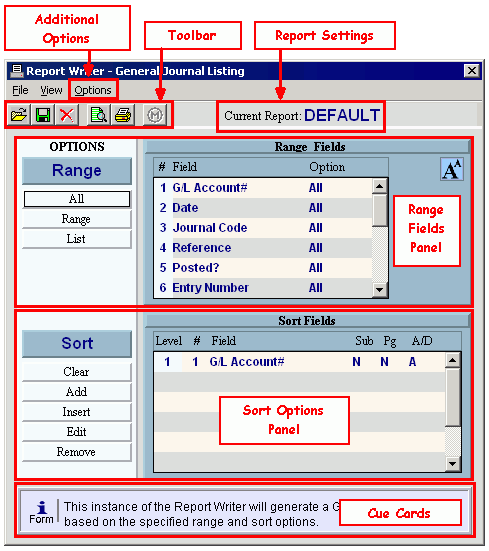This screenshot has height=551, width=489.
Task: Click the Remove sort button
Action: [x=77, y=452]
